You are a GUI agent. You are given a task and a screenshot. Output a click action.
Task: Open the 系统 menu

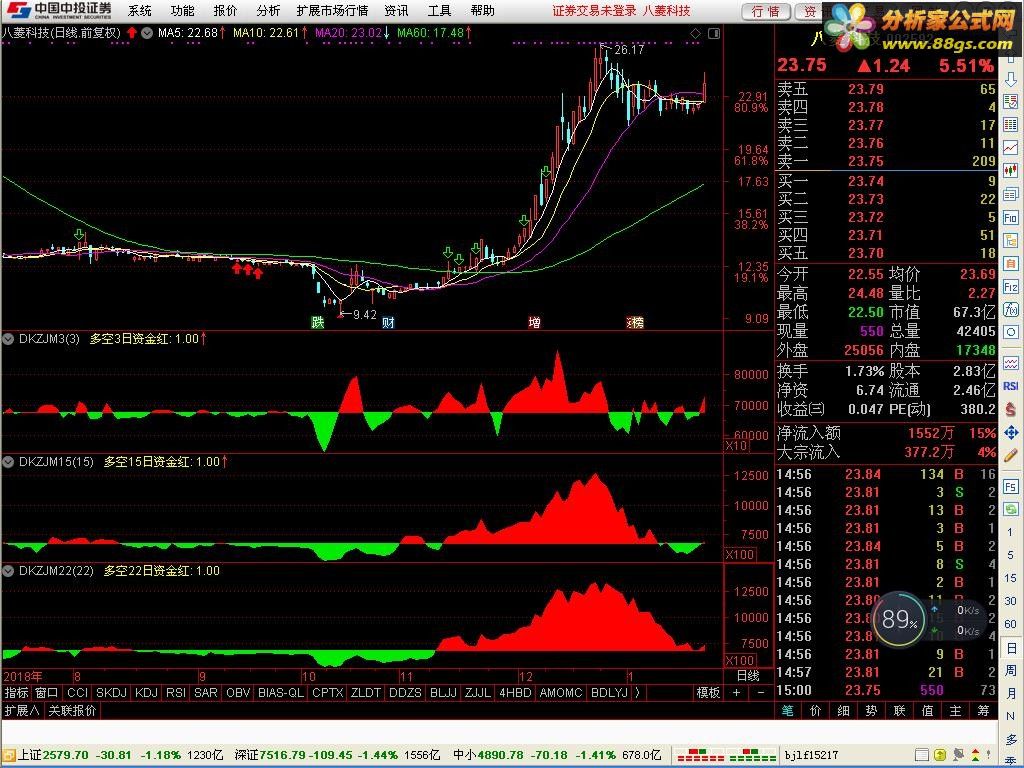pos(140,10)
